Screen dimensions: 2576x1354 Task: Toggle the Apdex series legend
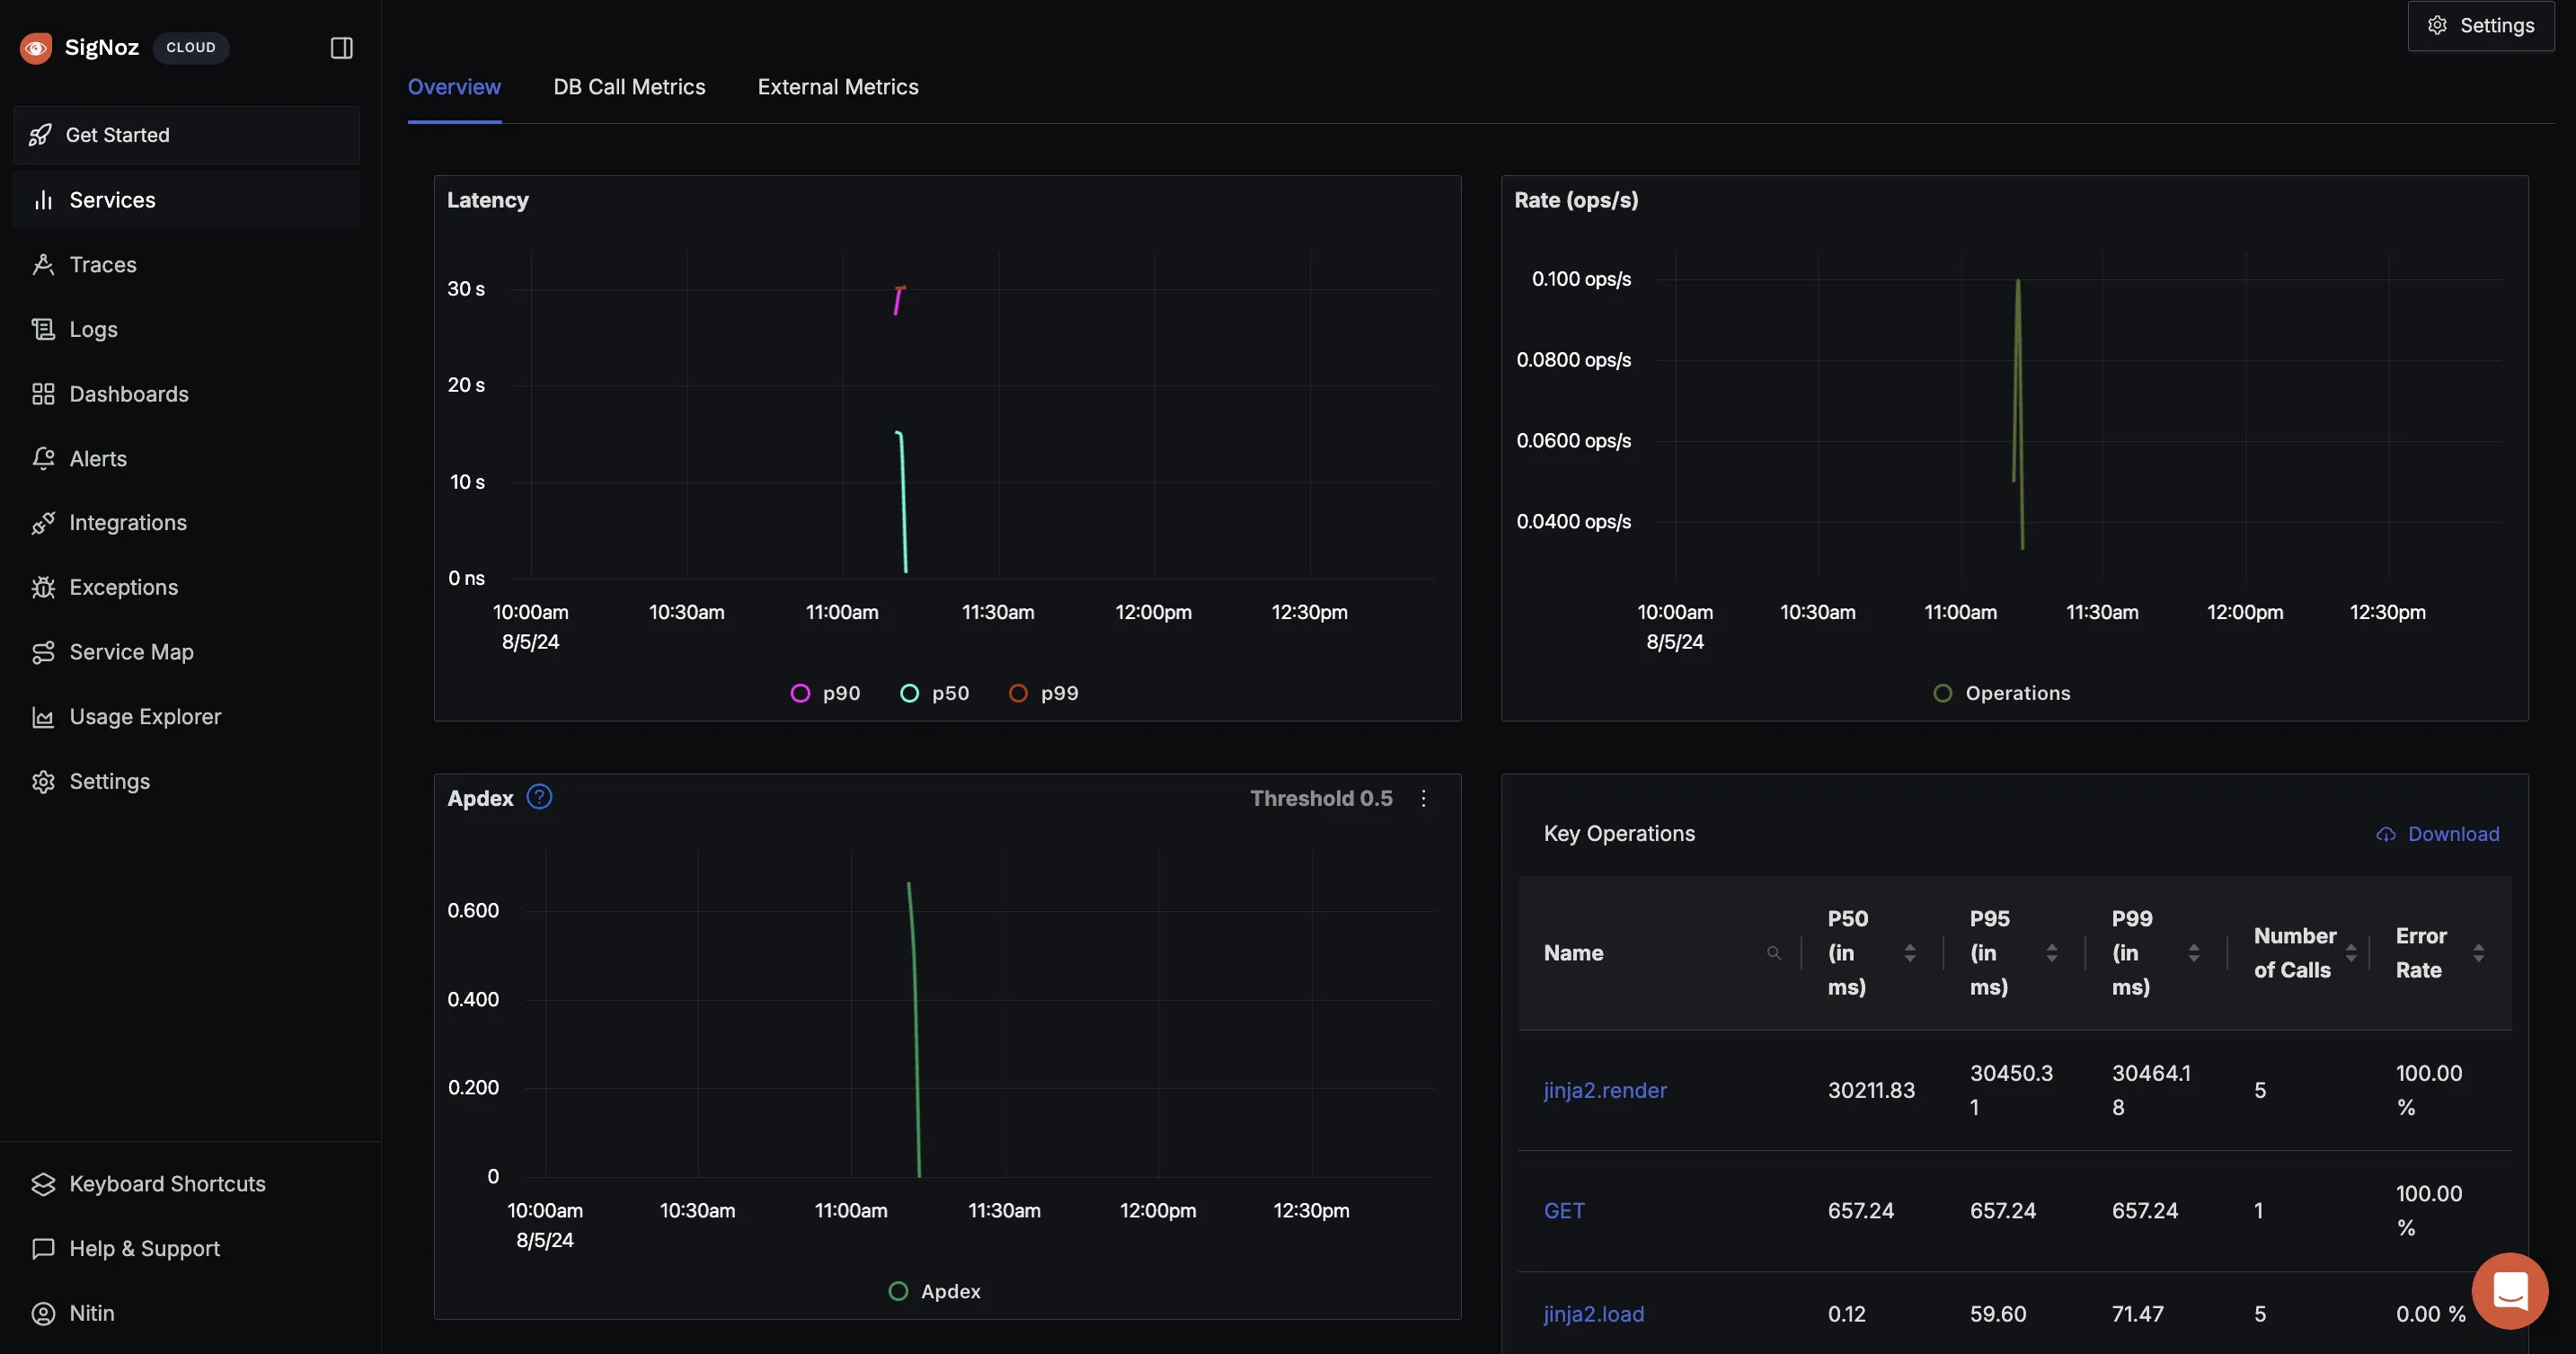[935, 1291]
